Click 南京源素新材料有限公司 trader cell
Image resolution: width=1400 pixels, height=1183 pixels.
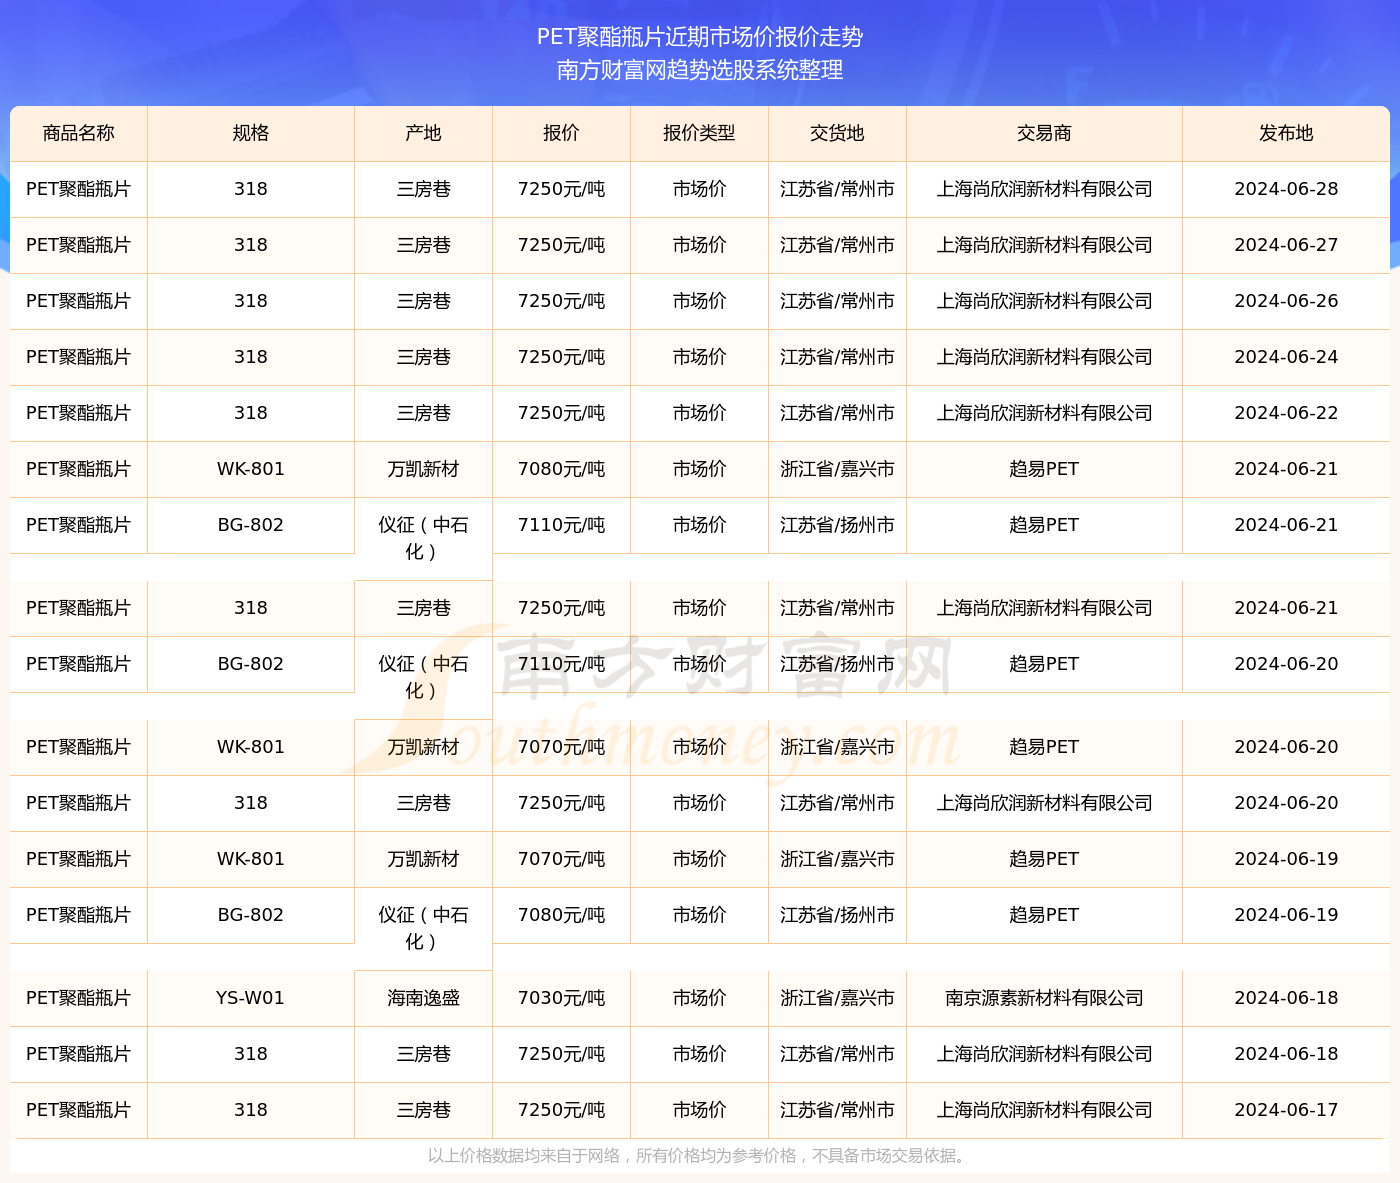pos(1045,998)
